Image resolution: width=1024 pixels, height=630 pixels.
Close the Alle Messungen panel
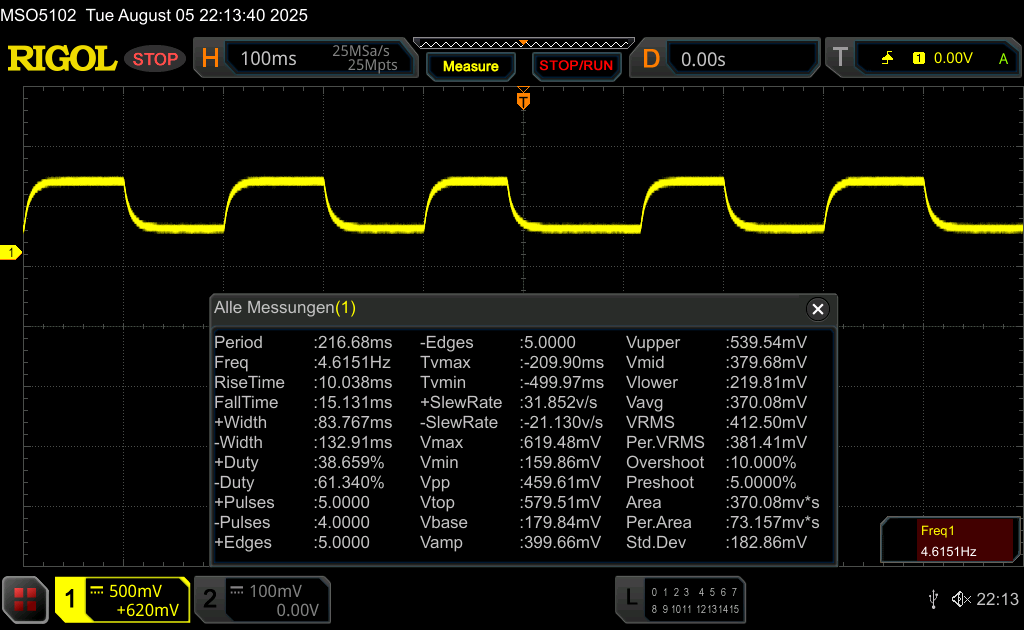tap(818, 309)
